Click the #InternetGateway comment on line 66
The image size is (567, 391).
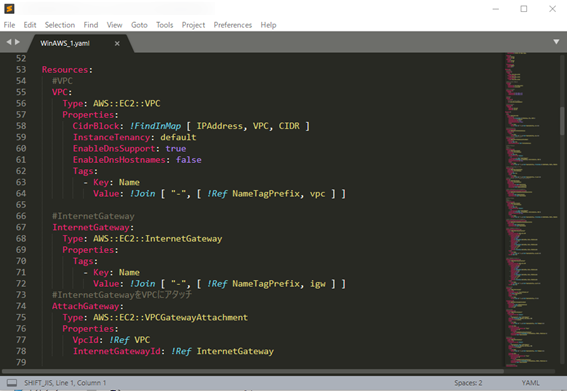[x=93, y=216]
